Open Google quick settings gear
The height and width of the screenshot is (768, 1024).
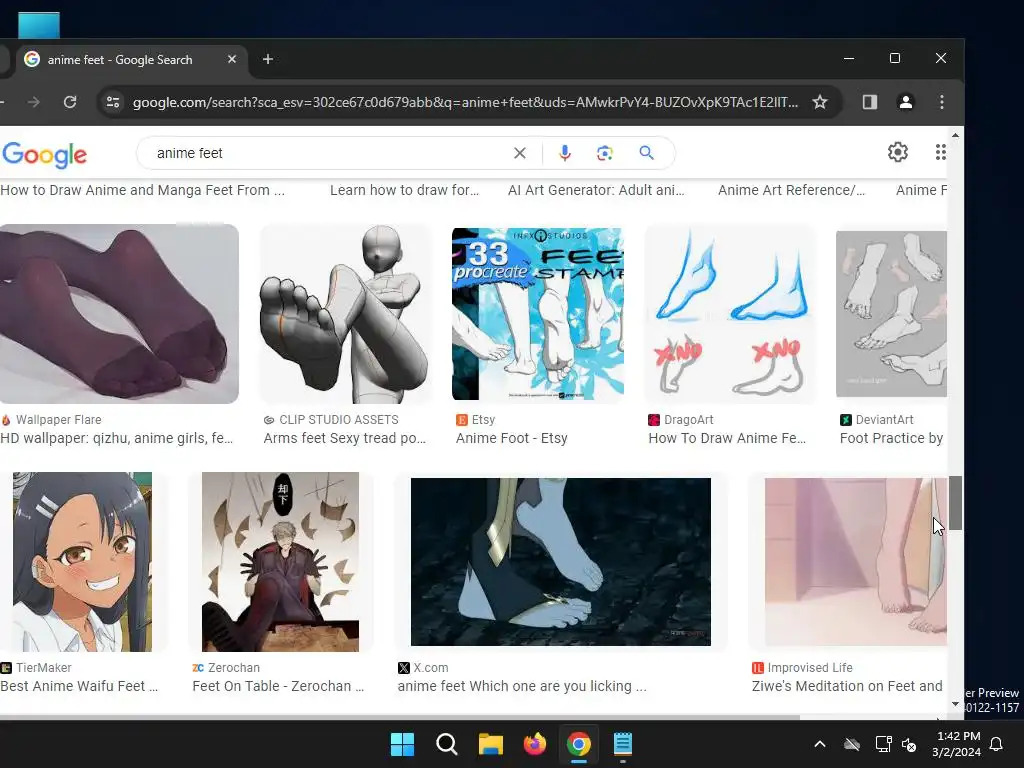[898, 152]
